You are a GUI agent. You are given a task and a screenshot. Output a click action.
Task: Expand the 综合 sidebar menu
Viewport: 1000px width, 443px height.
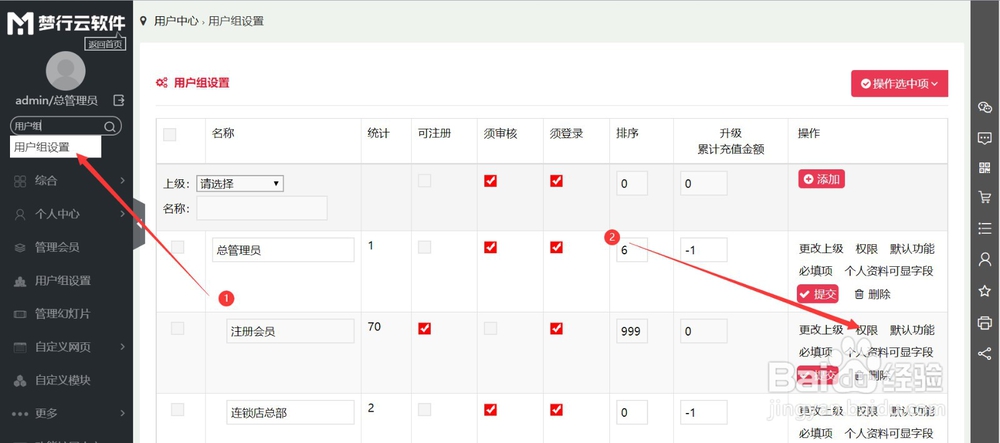tap(66, 181)
